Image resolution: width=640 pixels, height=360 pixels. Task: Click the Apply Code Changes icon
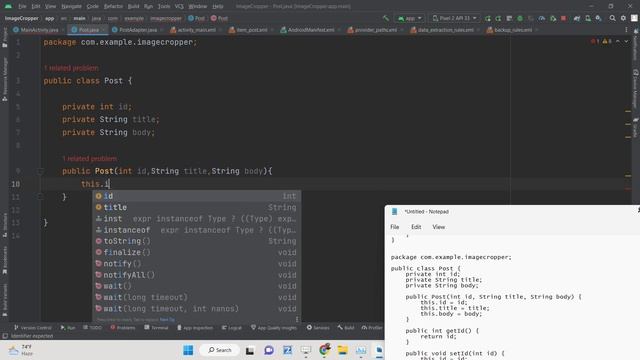click(x=498, y=18)
